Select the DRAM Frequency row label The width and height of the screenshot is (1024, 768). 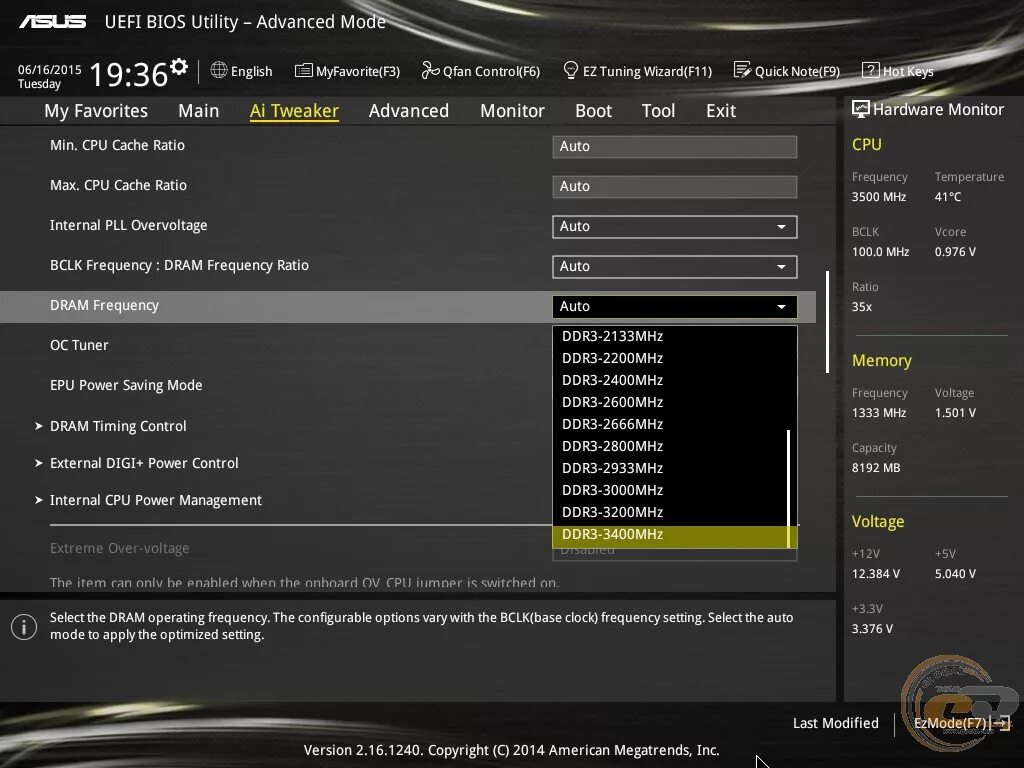point(104,305)
